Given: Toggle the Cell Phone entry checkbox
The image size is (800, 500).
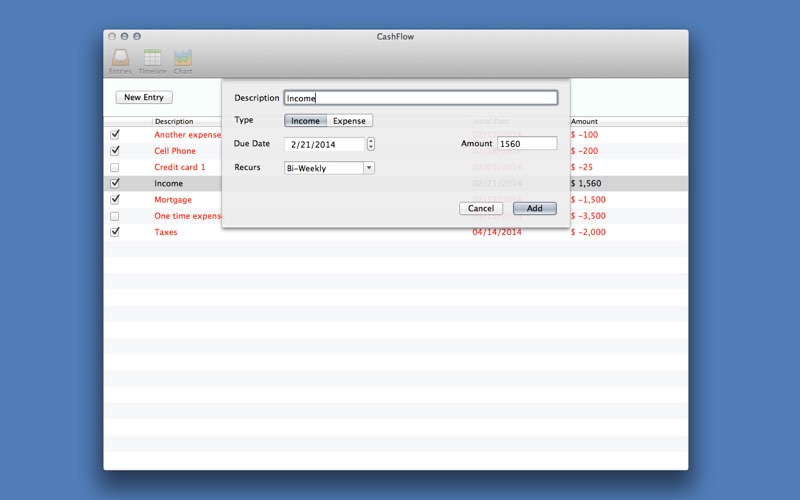Looking at the screenshot, I should pyautogui.click(x=114, y=151).
